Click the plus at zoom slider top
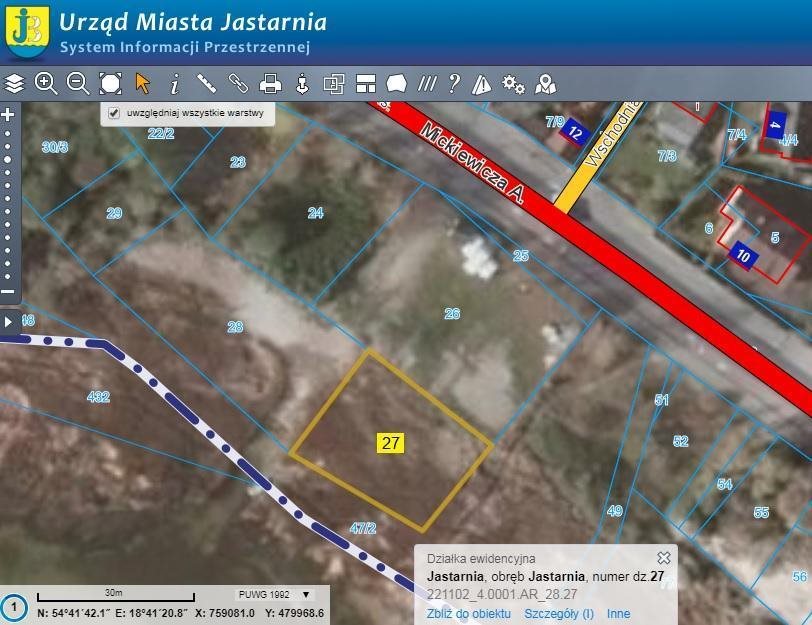This screenshot has height=625, width=812. [8, 114]
